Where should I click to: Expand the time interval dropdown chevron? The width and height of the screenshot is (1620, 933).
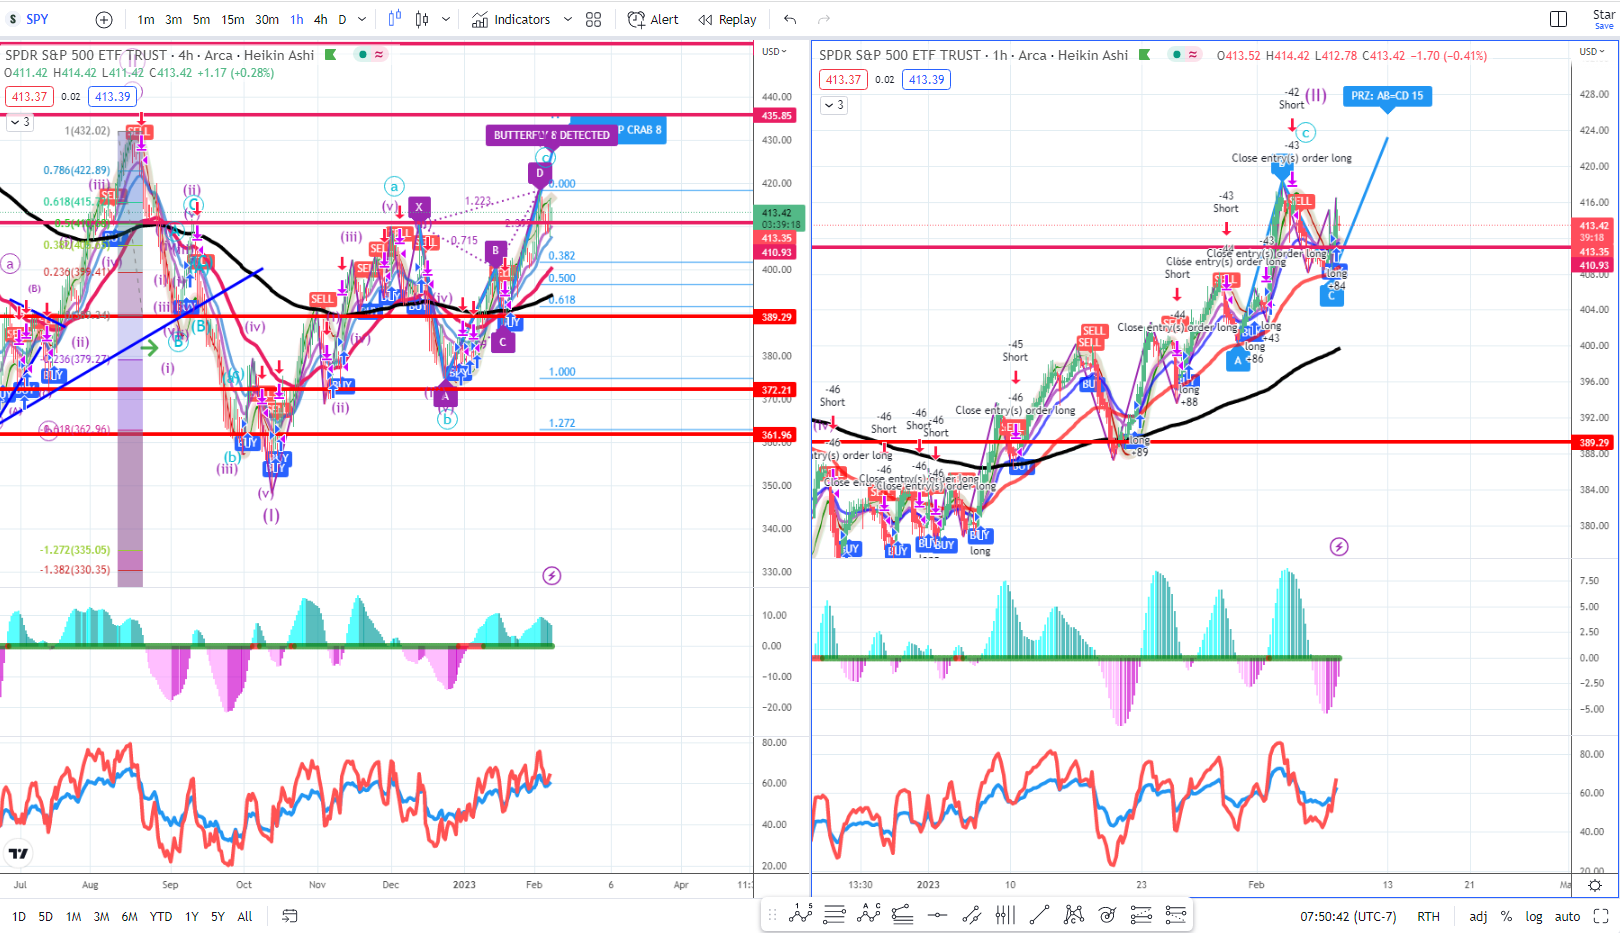click(x=362, y=19)
